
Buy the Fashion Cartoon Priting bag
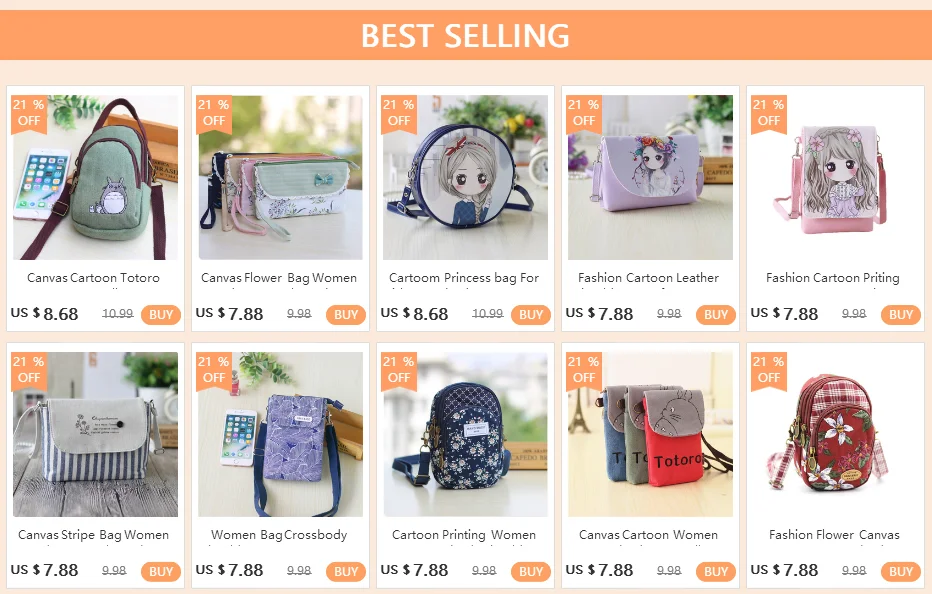coord(900,315)
